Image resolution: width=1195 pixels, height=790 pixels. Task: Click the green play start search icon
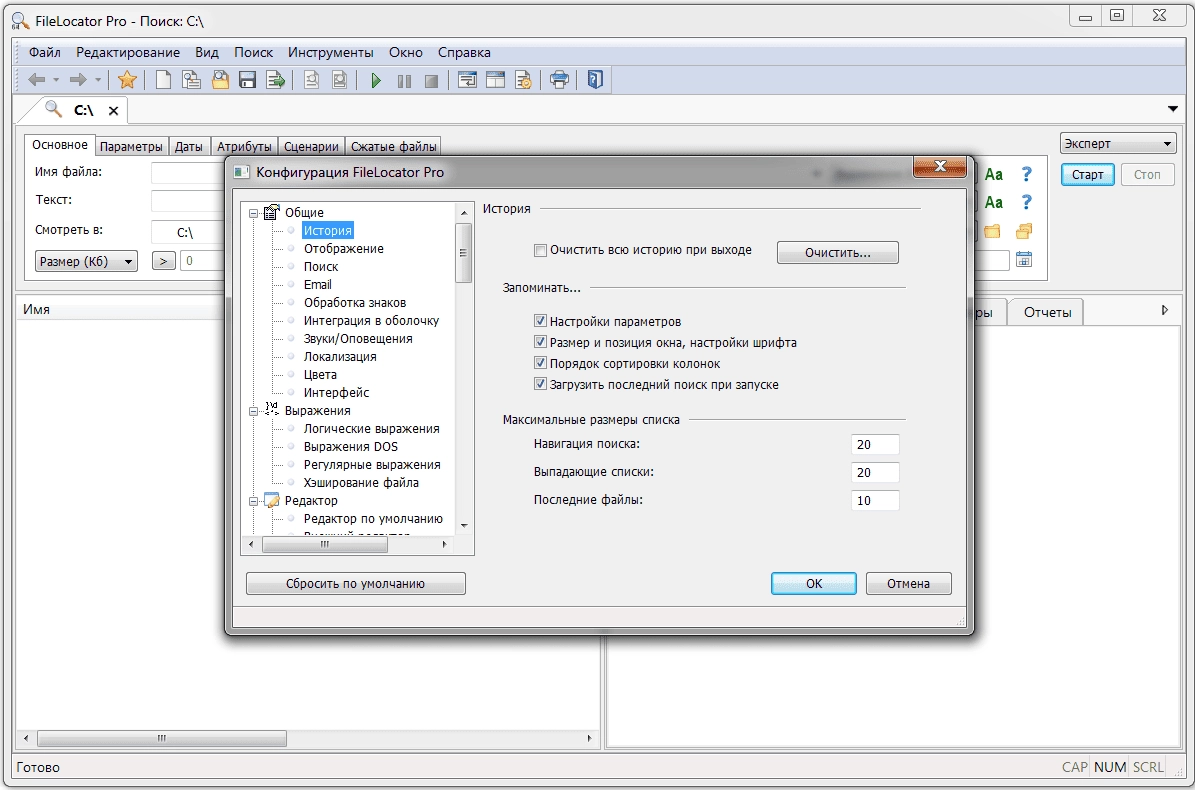point(376,80)
